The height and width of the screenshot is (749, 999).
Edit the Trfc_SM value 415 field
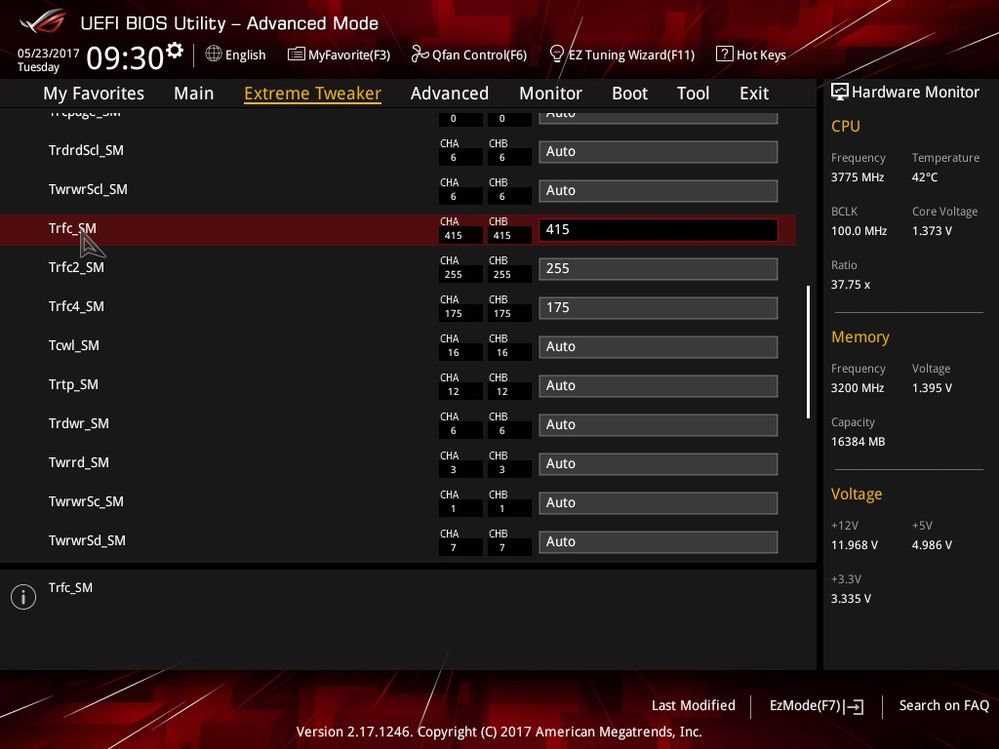click(658, 230)
